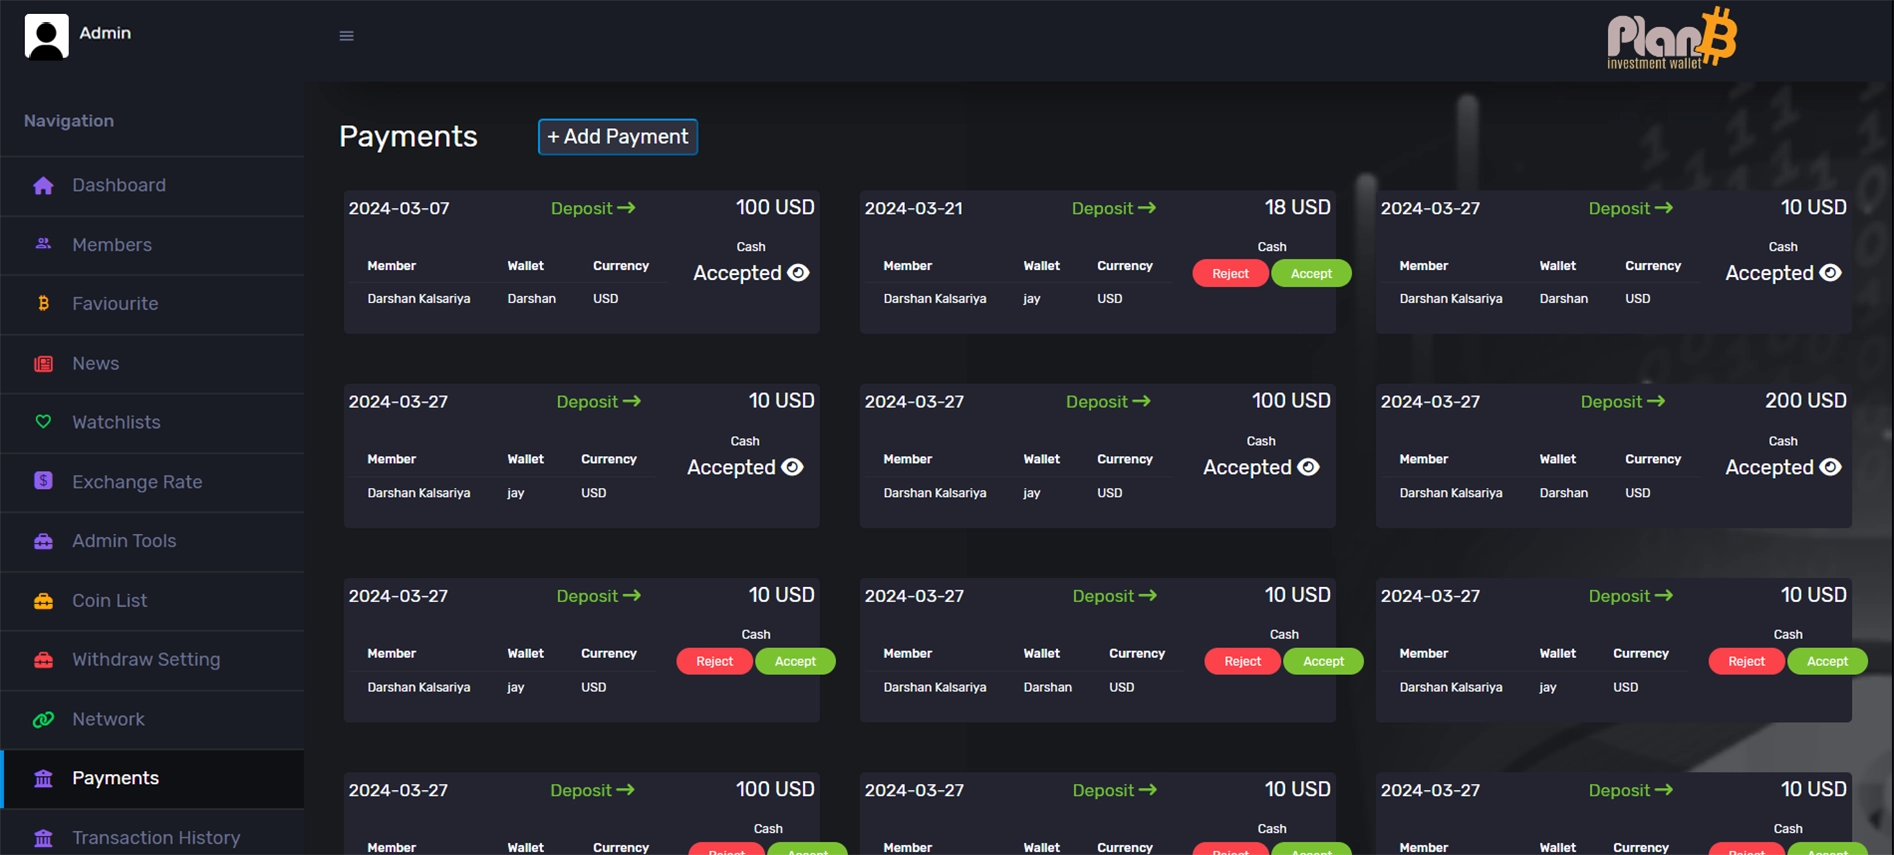Reject the 18 USD payment from 2024-03-21
The height and width of the screenshot is (855, 1894).
coord(1230,273)
